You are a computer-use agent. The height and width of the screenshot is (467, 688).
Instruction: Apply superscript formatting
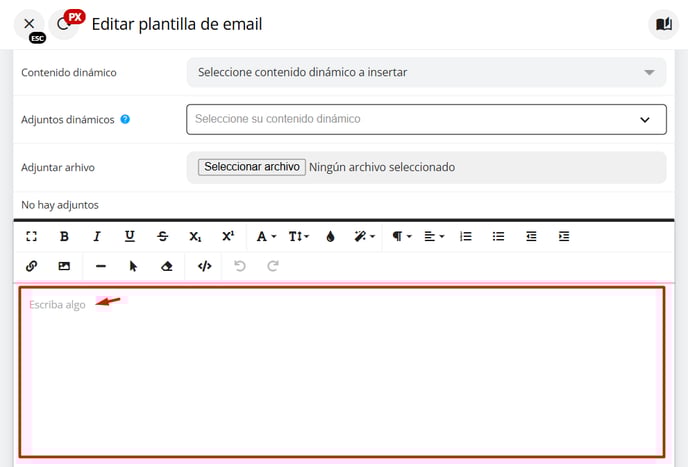[228, 237]
